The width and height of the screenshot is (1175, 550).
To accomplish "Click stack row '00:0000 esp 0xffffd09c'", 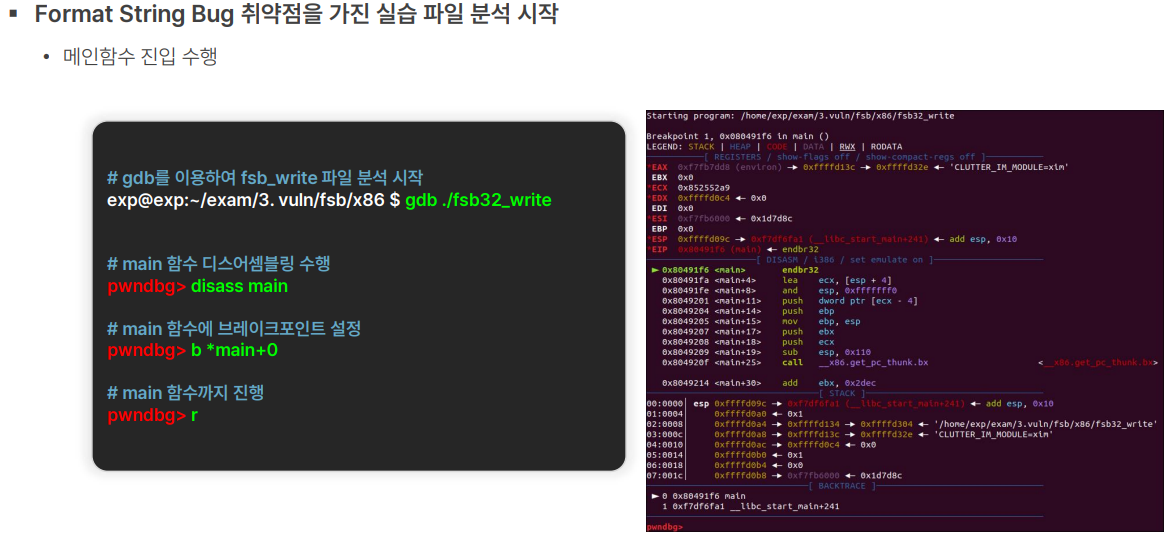I will tap(850, 403).
